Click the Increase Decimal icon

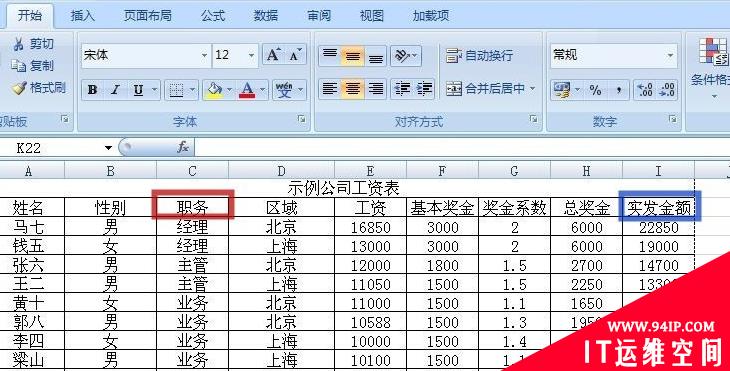click(644, 89)
